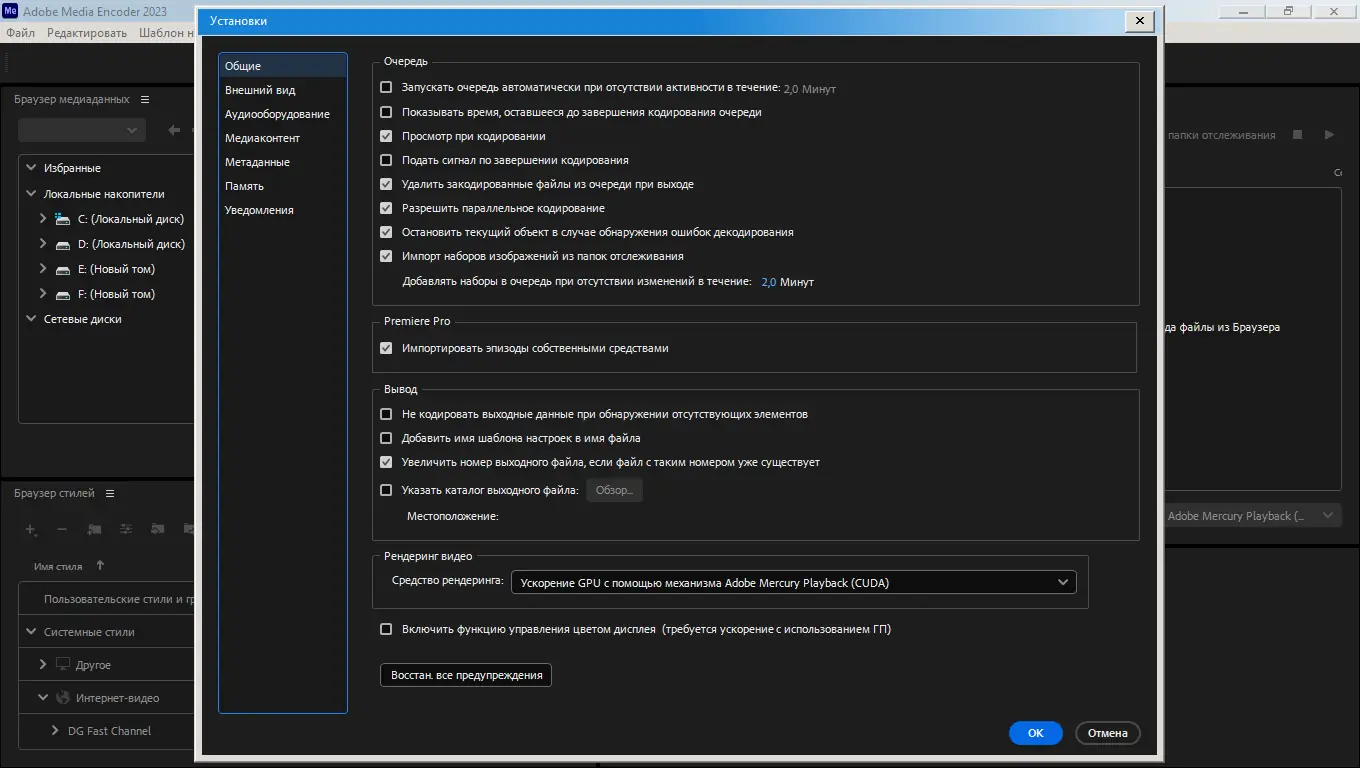Open the Preset Browser panel menu icon

pyautogui.click(x=110, y=494)
